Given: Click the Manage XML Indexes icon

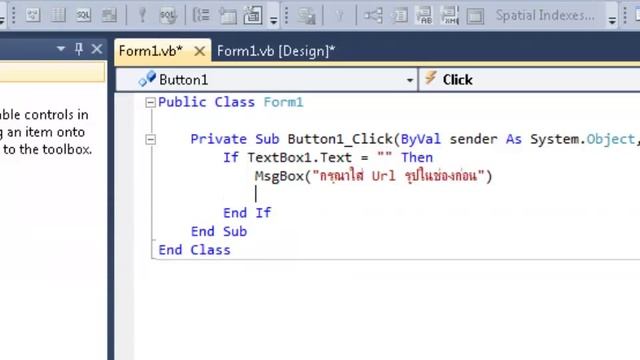Looking at the screenshot, I should coord(450,16).
